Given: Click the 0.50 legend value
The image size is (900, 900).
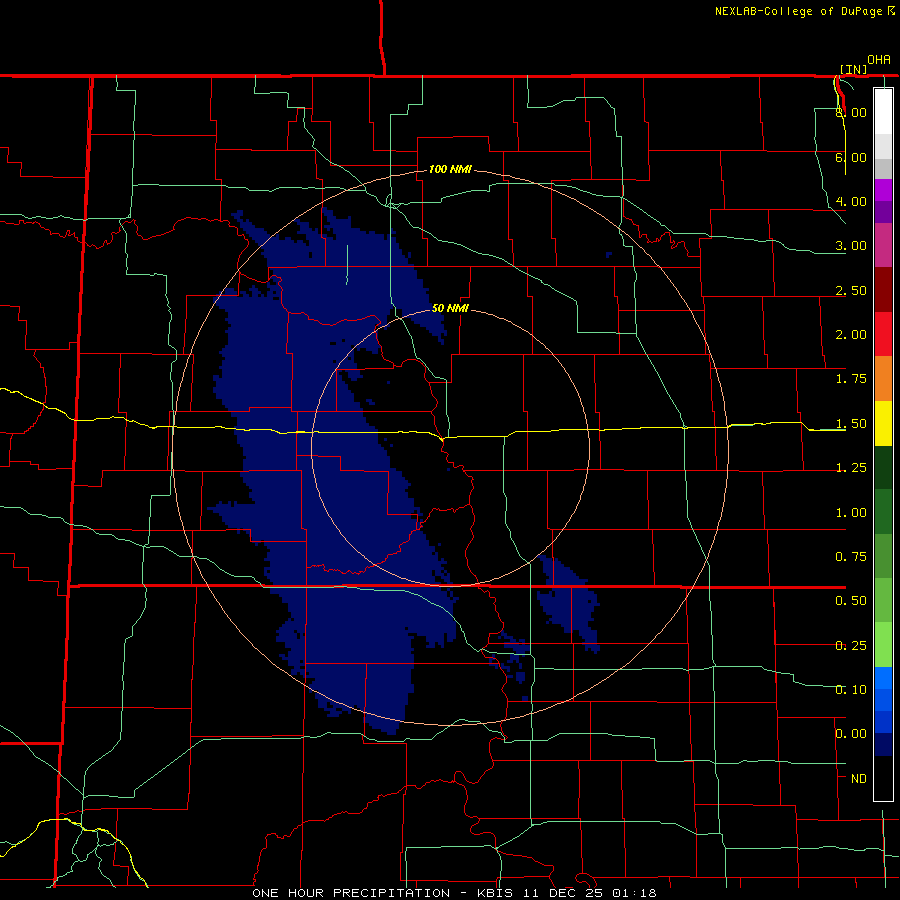Looking at the screenshot, I should coord(851,601).
